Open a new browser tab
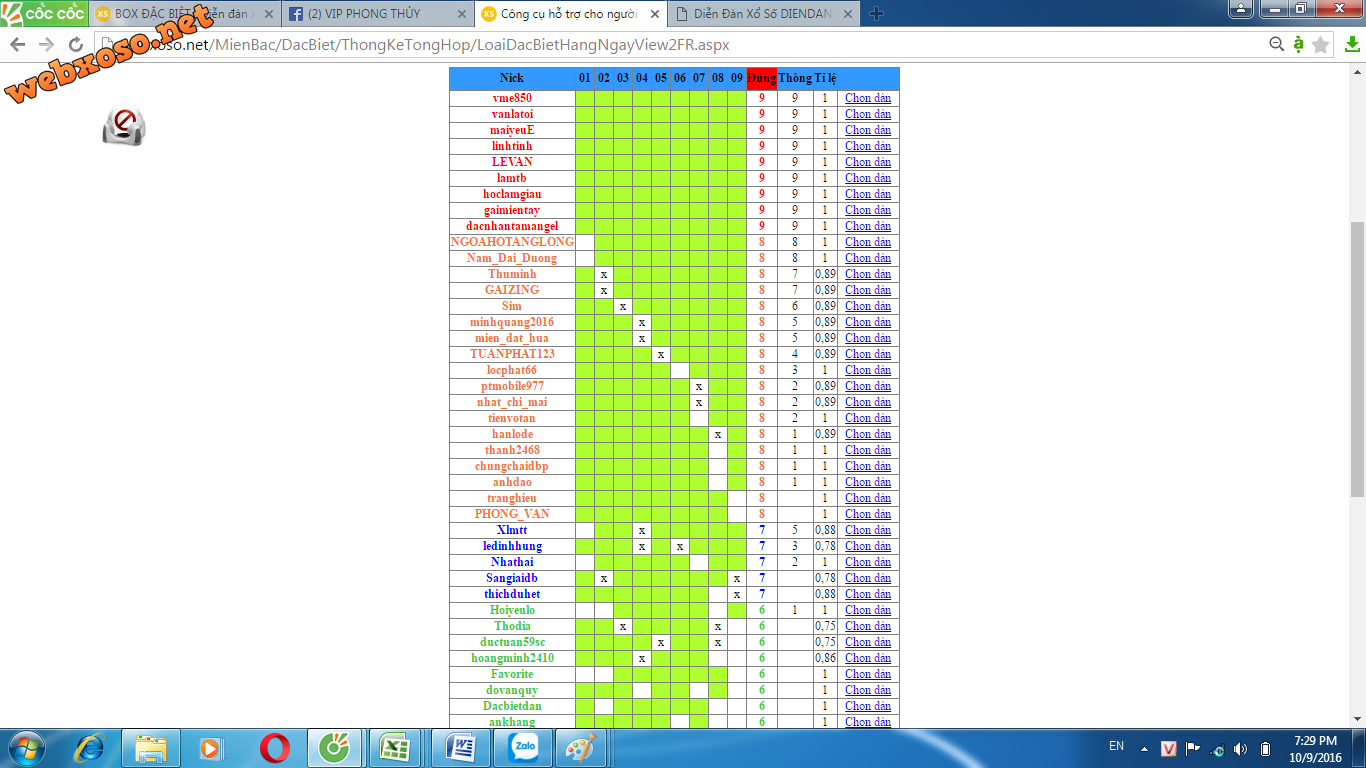Image resolution: width=1366 pixels, height=768 pixels. (876, 14)
